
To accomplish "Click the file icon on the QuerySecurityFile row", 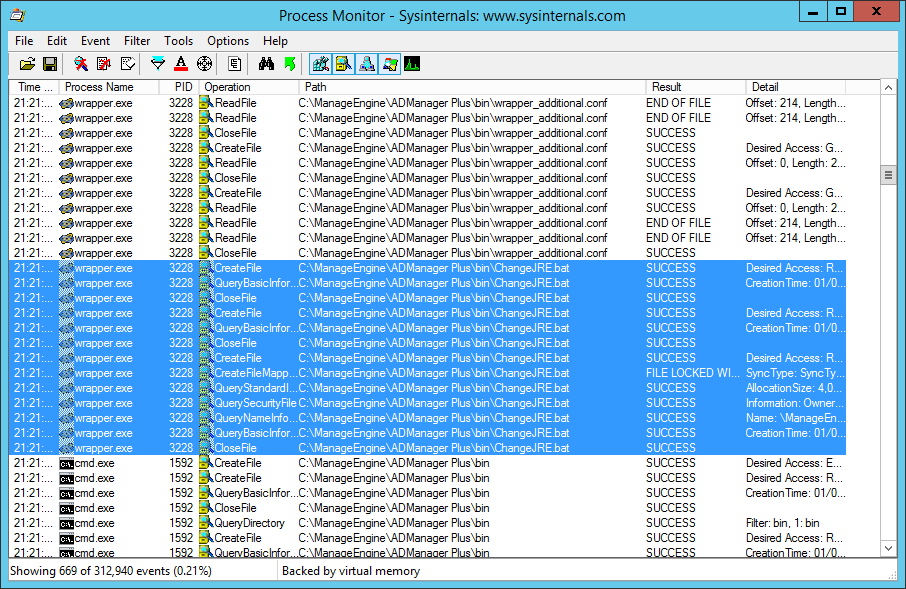I will point(206,403).
